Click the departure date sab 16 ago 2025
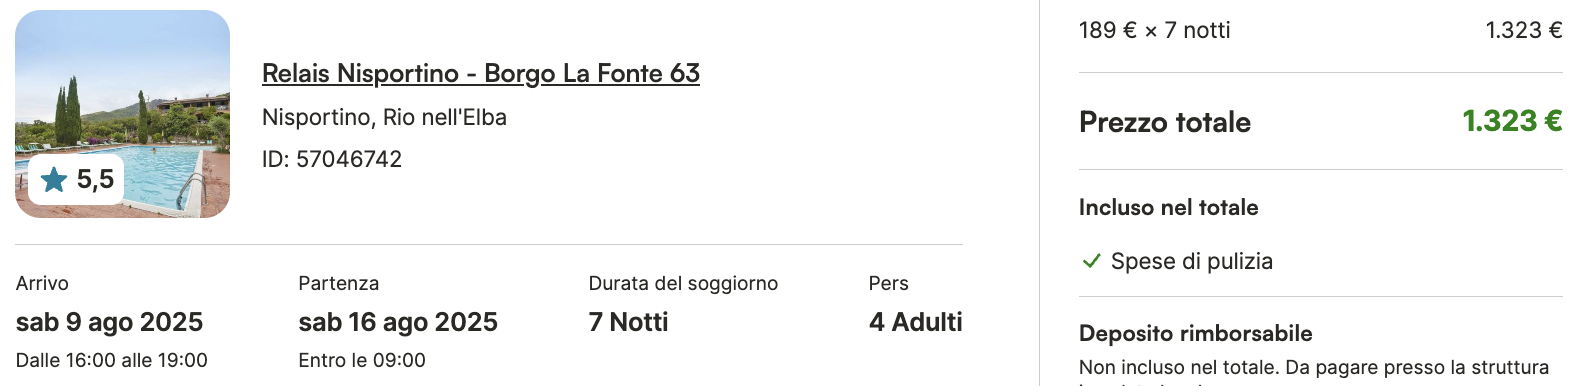The width and height of the screenshot is (1594, 386). (x=398, y=322)
